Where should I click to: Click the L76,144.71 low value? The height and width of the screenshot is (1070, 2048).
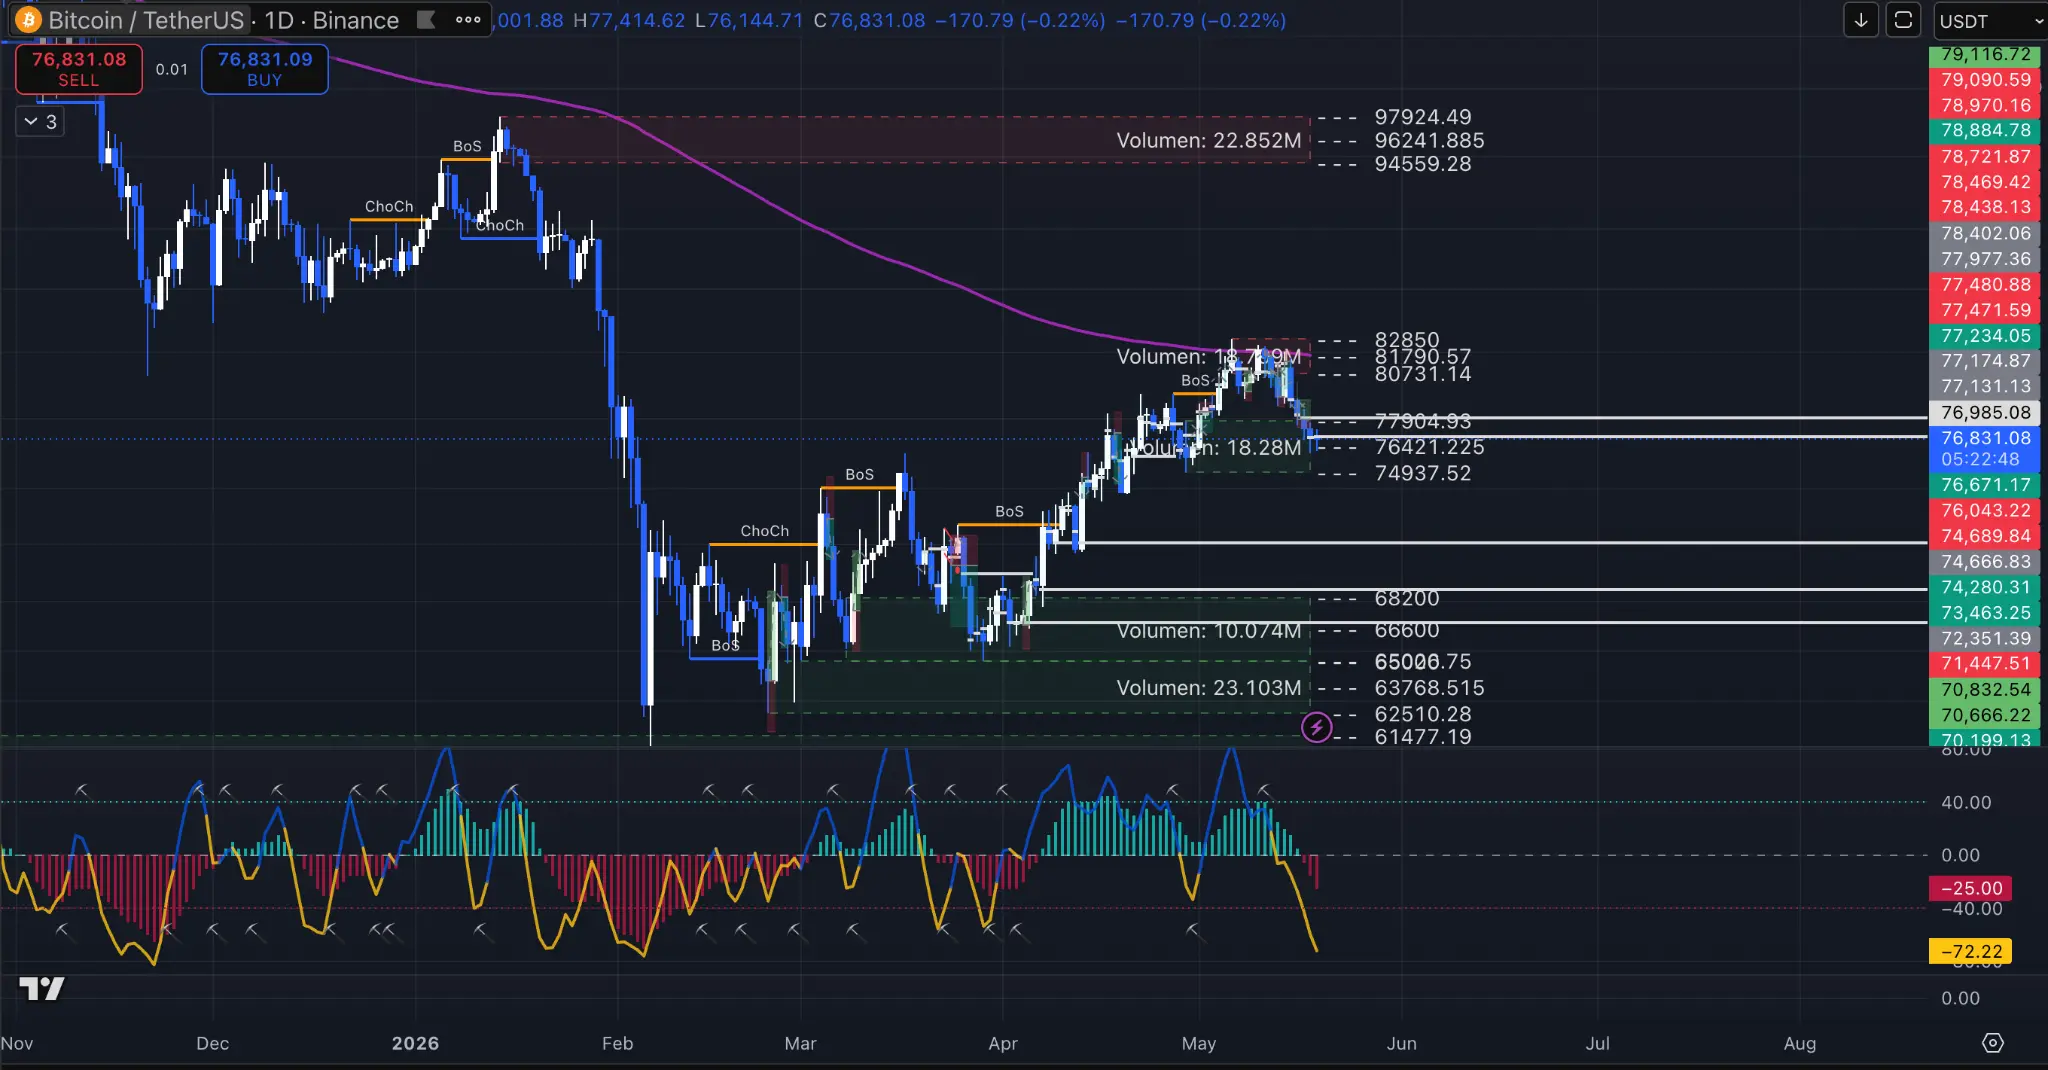pyautogui.click(x=749, y=20)
